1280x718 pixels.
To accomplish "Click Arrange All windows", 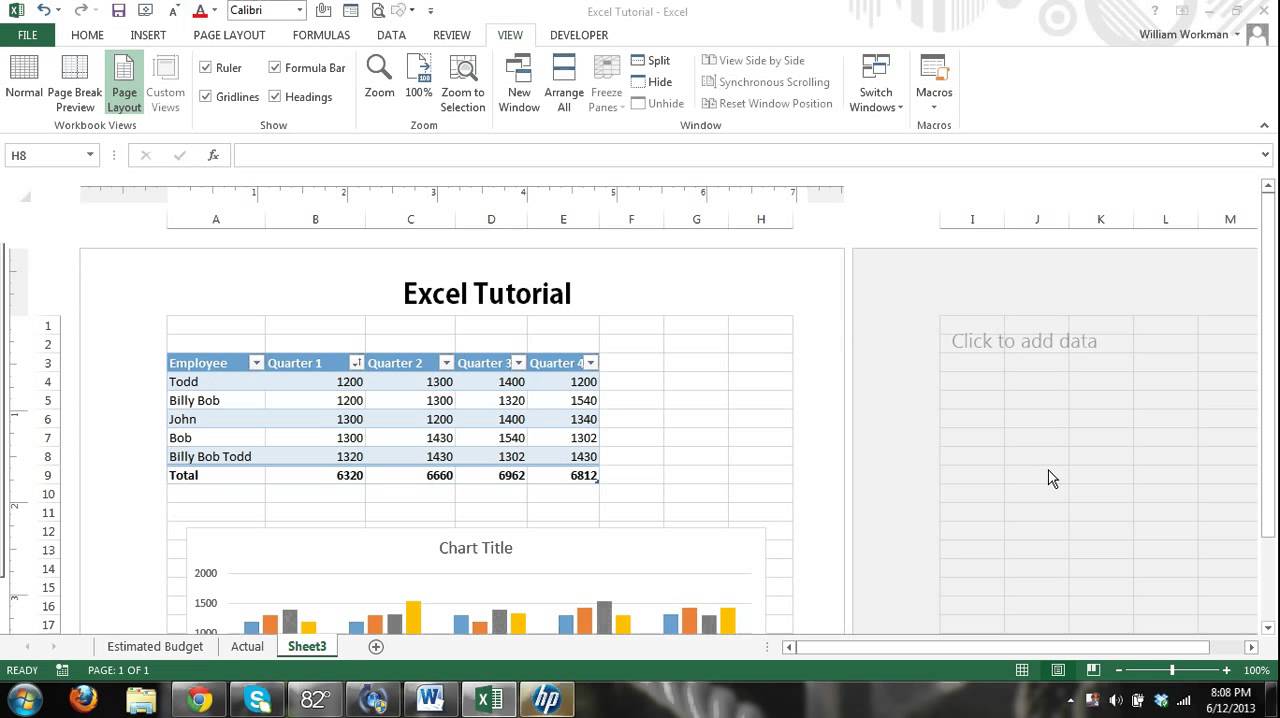I will pyautogui.click(x=564, y=82).
